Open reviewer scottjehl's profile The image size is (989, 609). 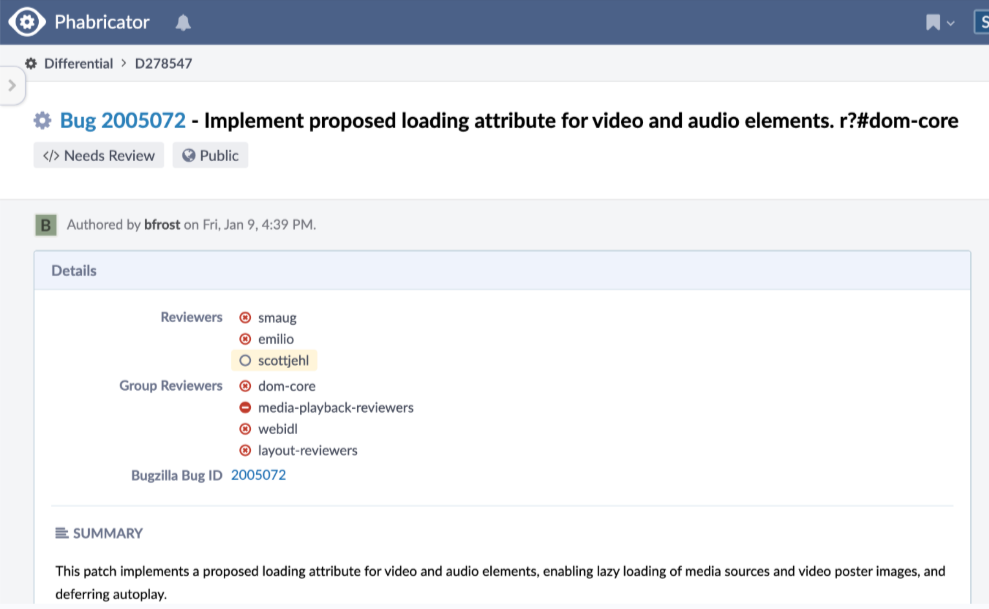[283, 361]
